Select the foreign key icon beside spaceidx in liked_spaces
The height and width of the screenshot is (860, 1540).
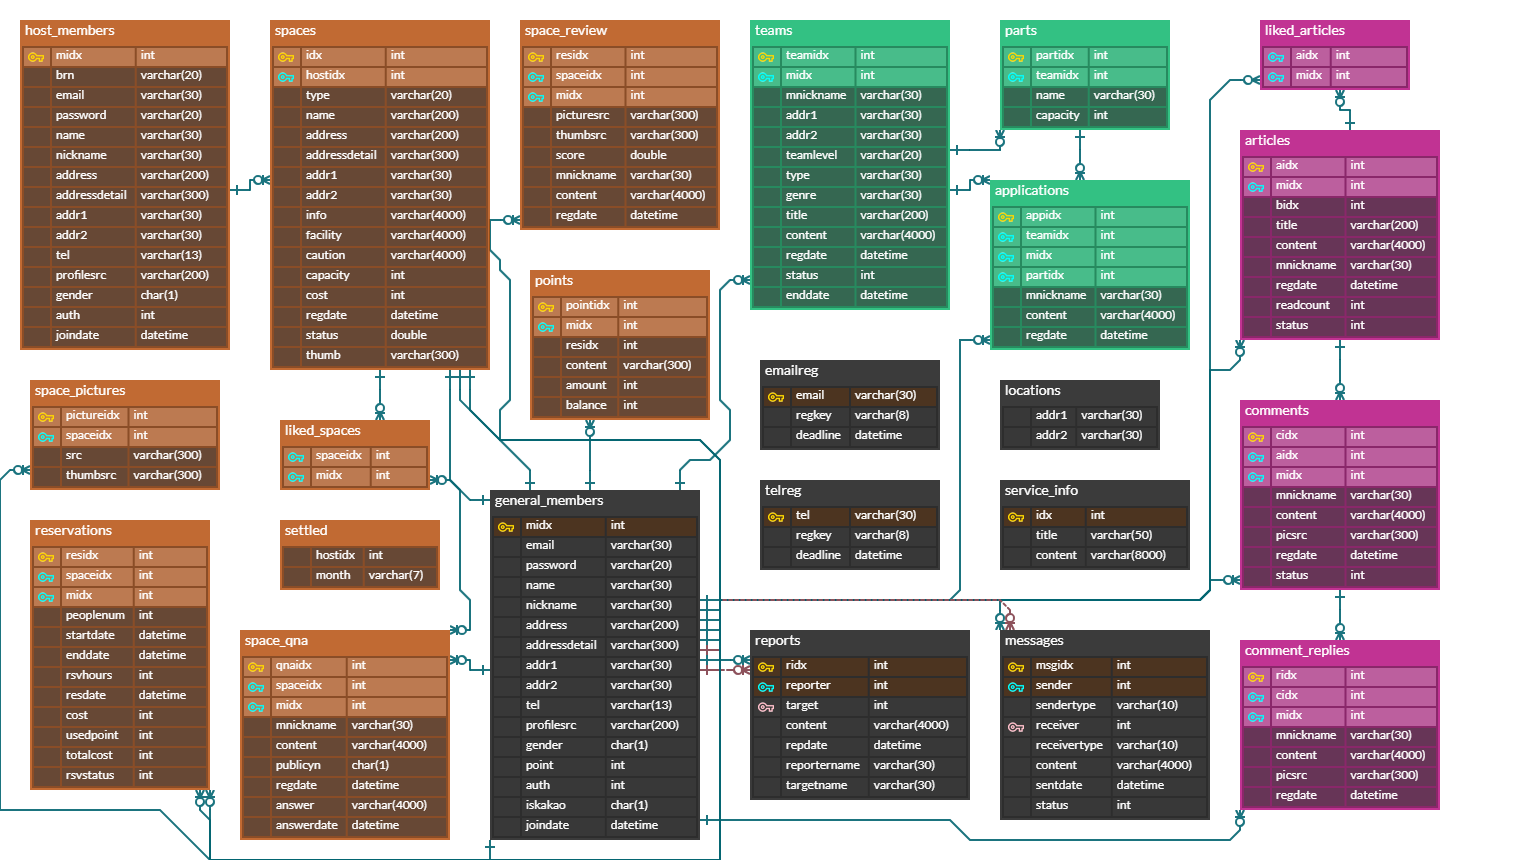tap(294, 455)
